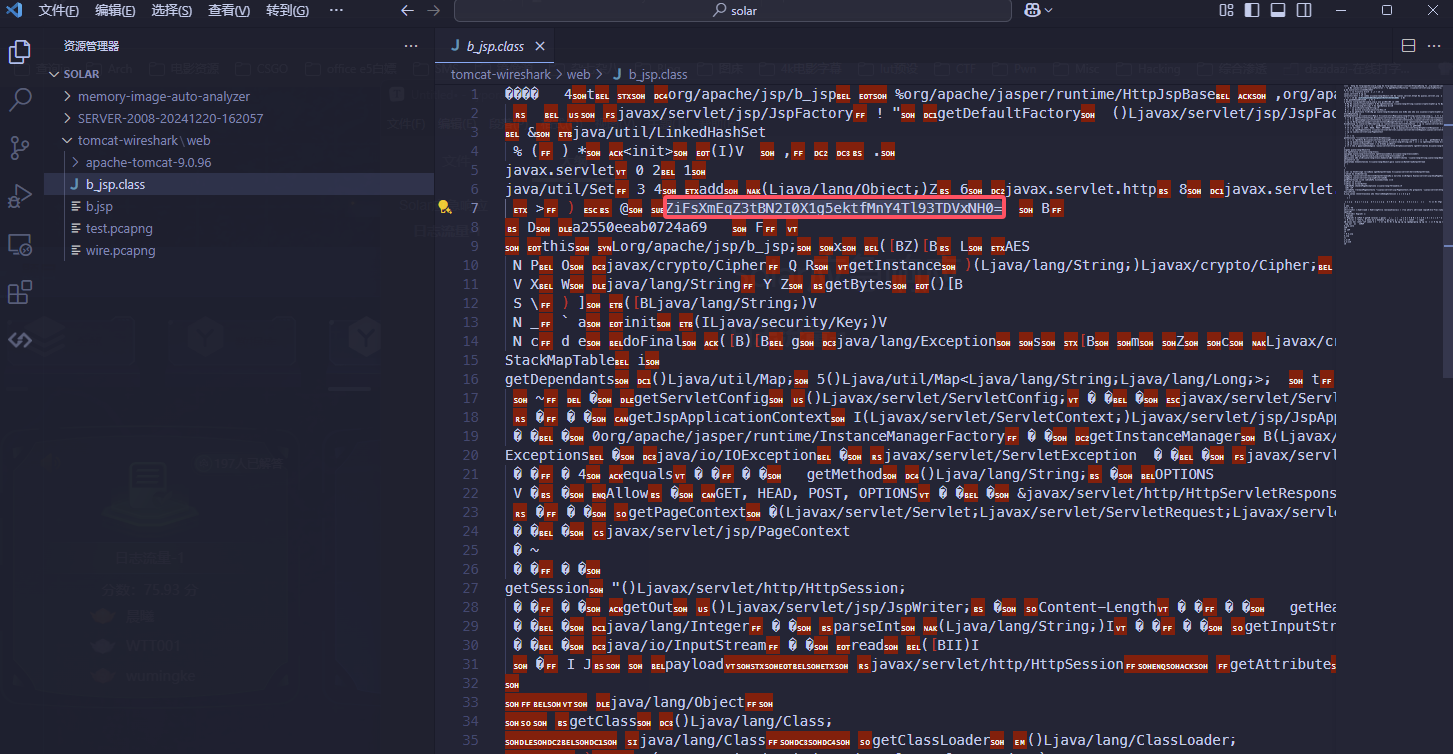Screen dimensions: 1453x754
Task: Click the Explorer files icon
Action: 20,52
